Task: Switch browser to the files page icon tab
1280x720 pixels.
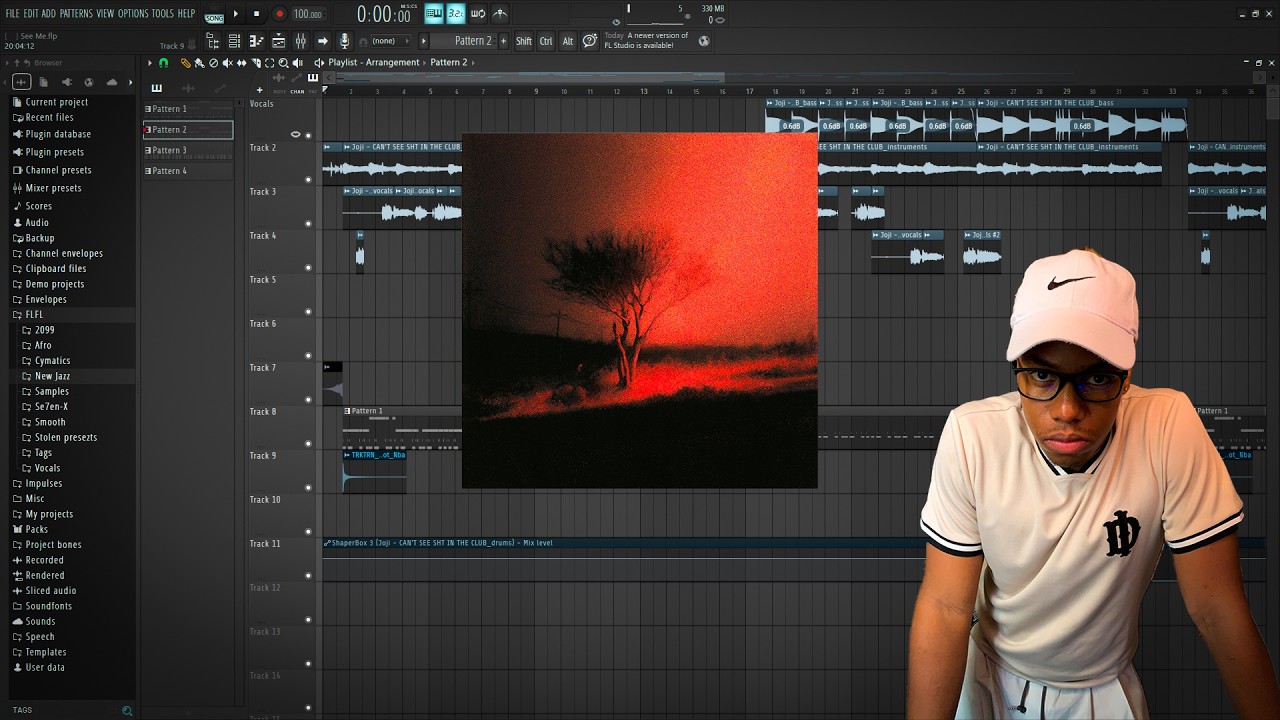Action: (x=44, y=82)
